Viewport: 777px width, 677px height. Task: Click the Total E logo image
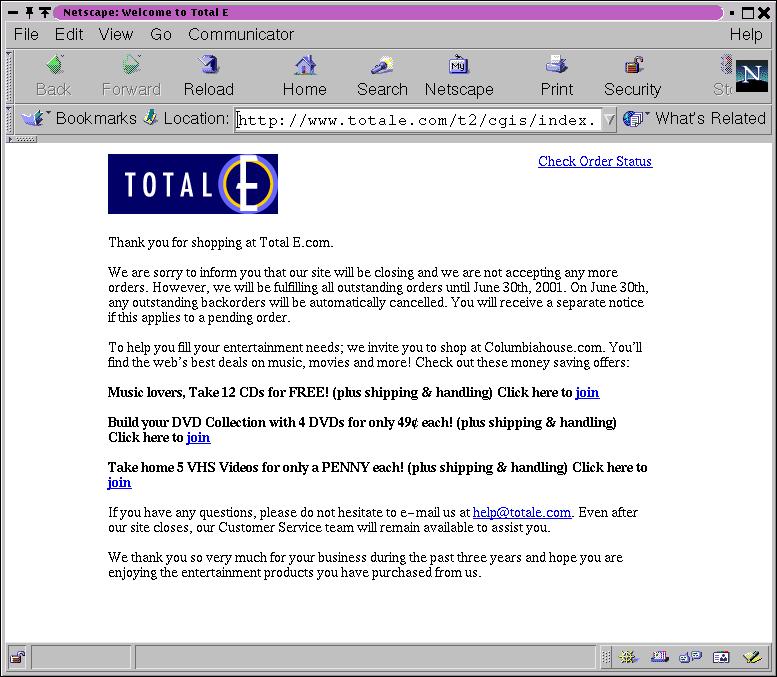pos(193,184)
